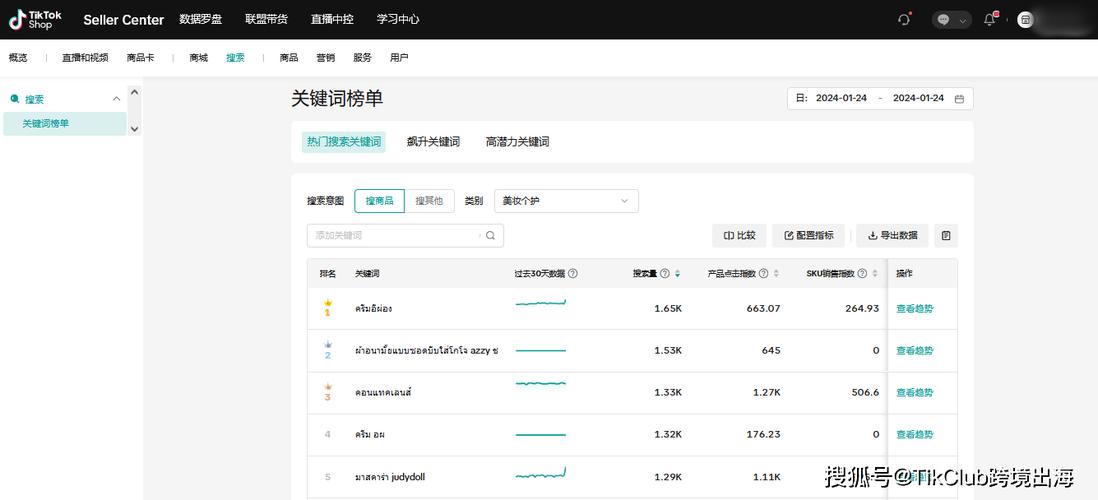Click the 1.65K search volume cell
This screenshot has height=500, width=1098.
pyautogui.click(x=668, y=309)
